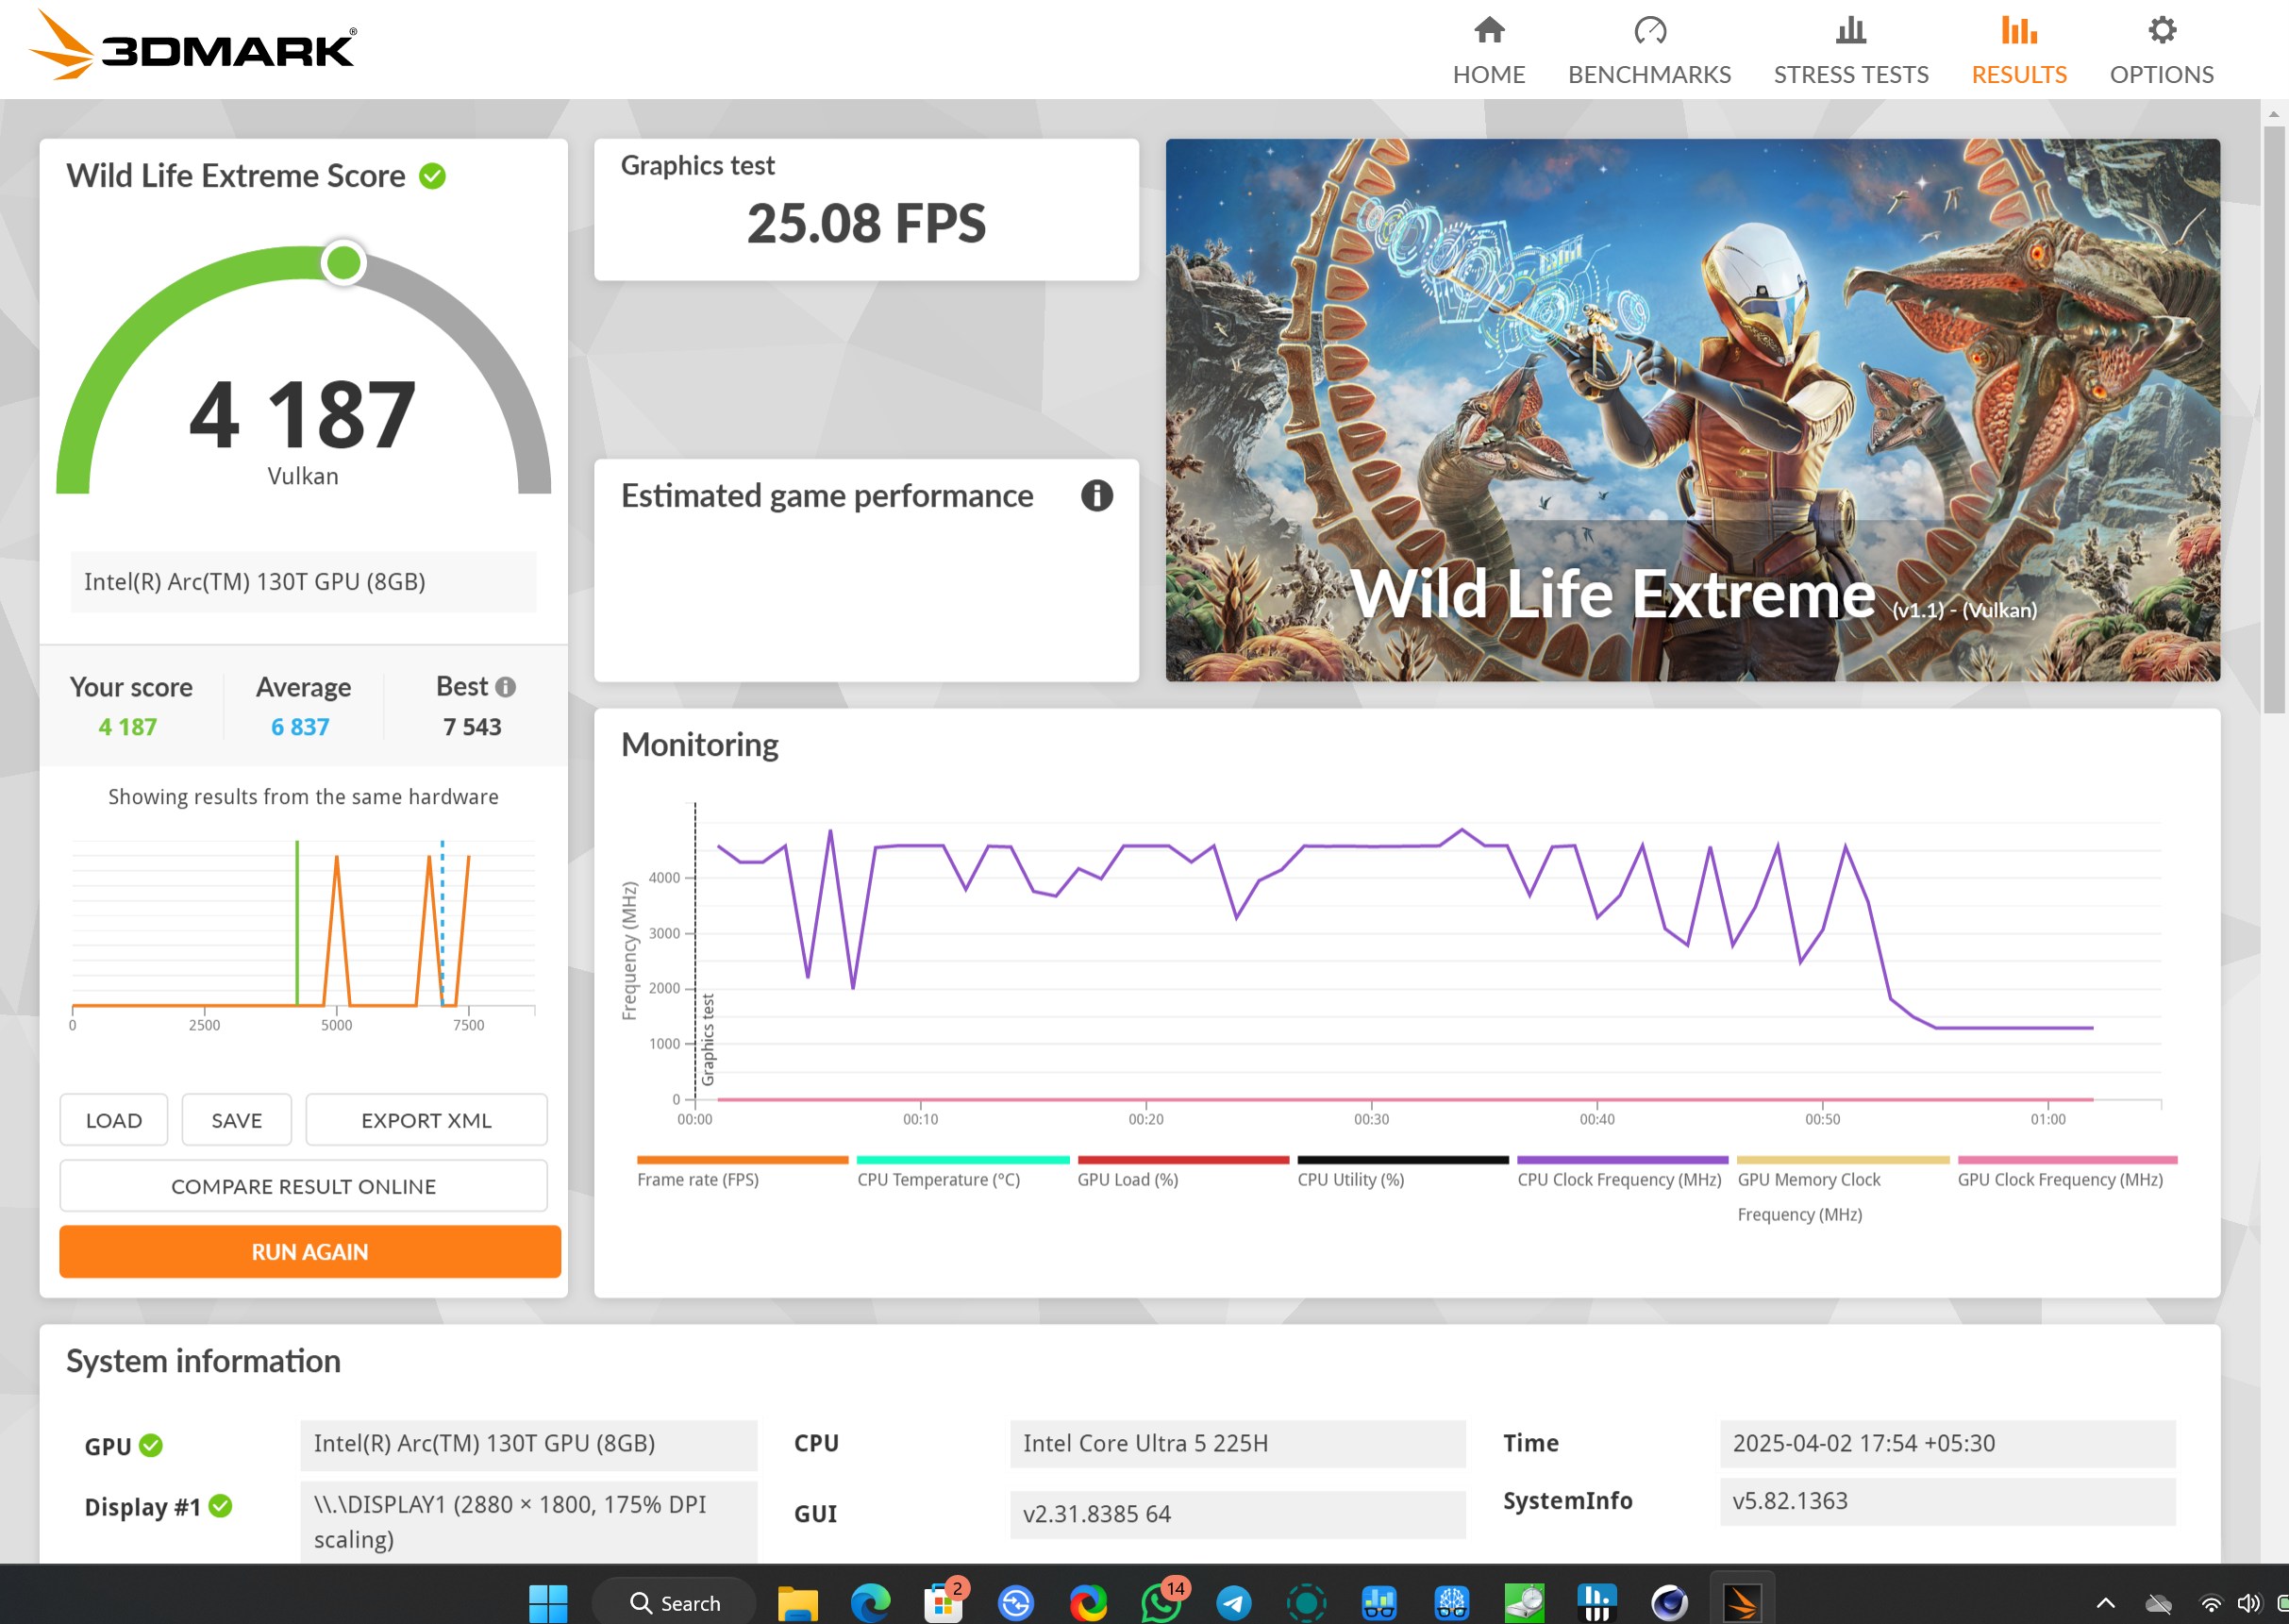
Task: Click the Display #1 validation checkmark
Action: tap(221, 1506)
